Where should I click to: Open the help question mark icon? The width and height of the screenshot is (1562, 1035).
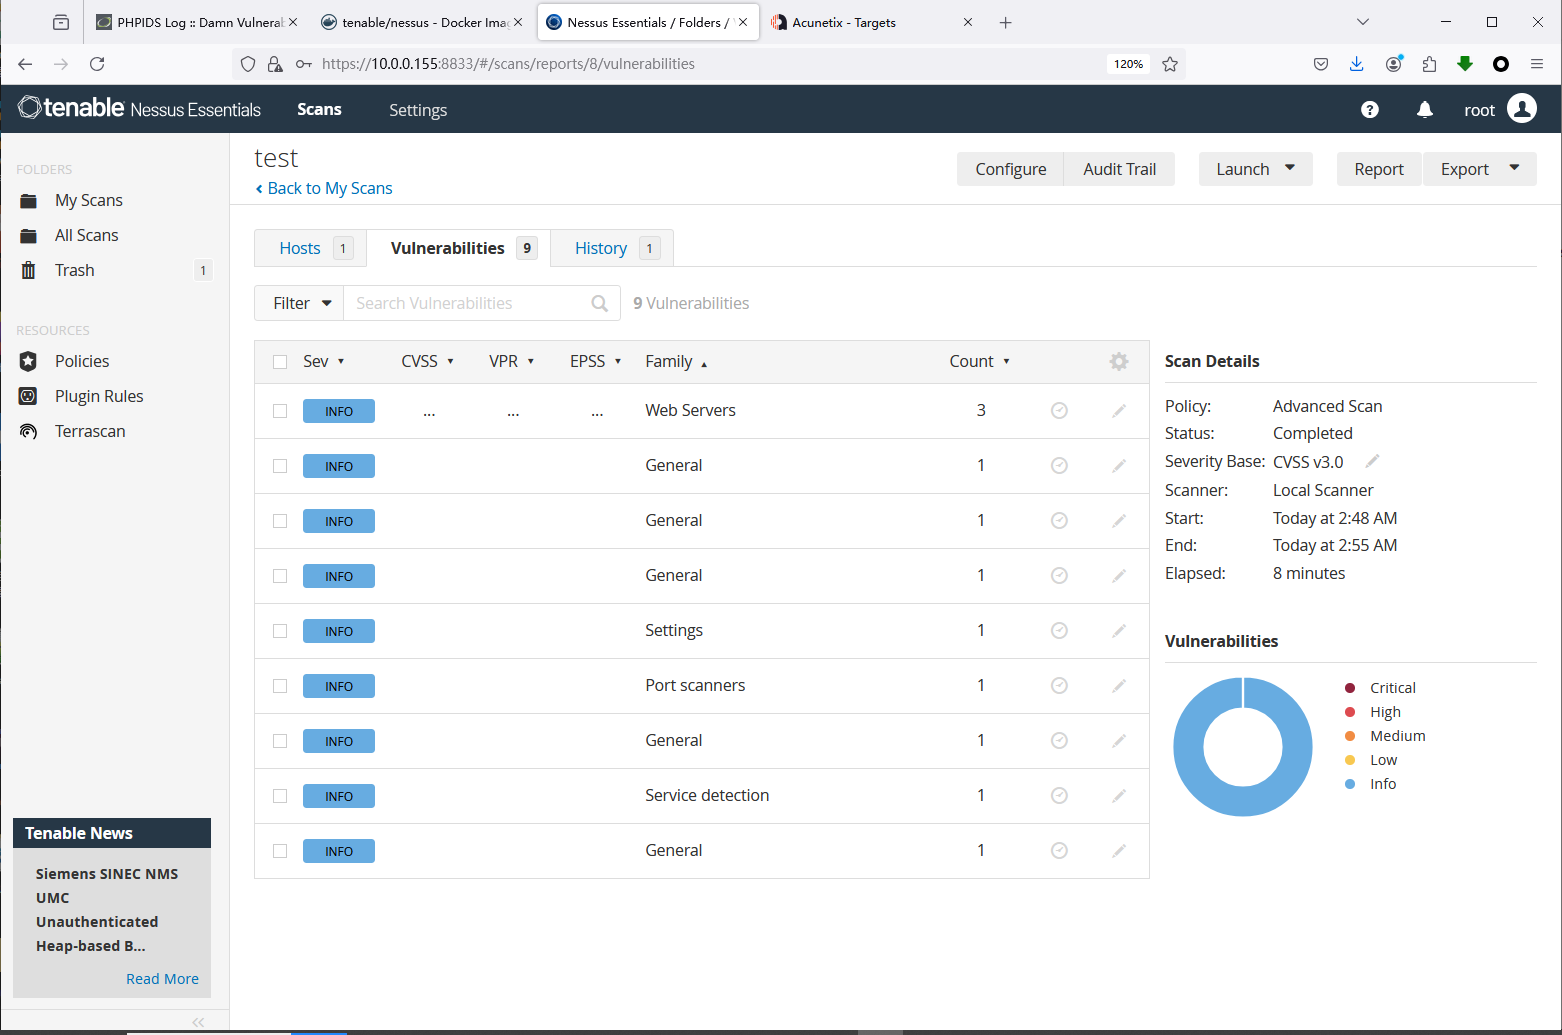click(x=1370, y=110)
